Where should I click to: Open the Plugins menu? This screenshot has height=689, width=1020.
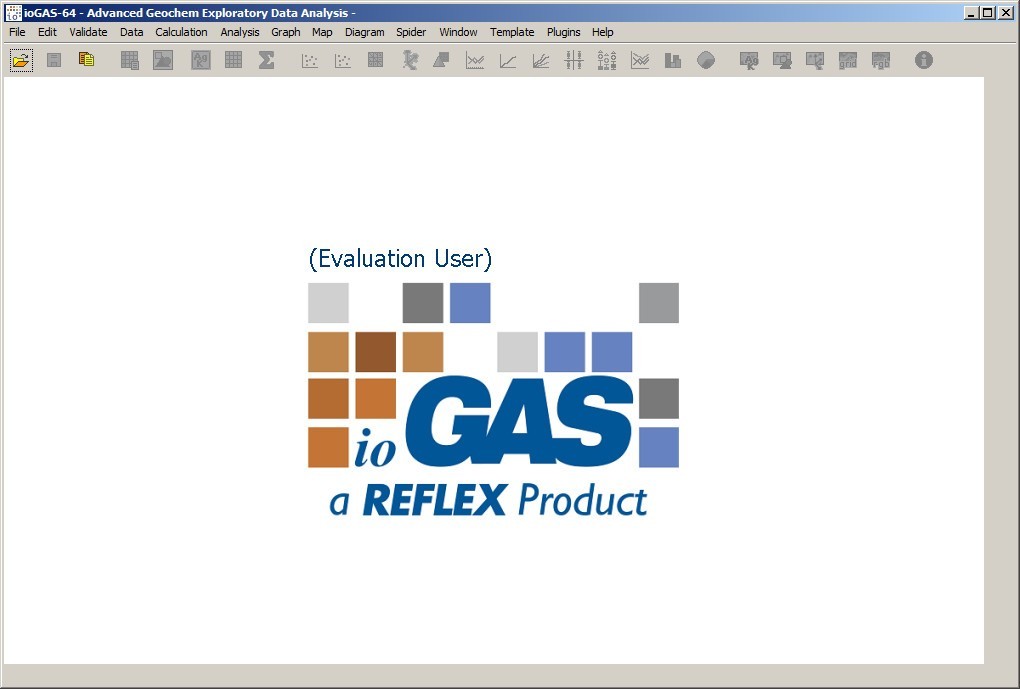coord(563,32)
